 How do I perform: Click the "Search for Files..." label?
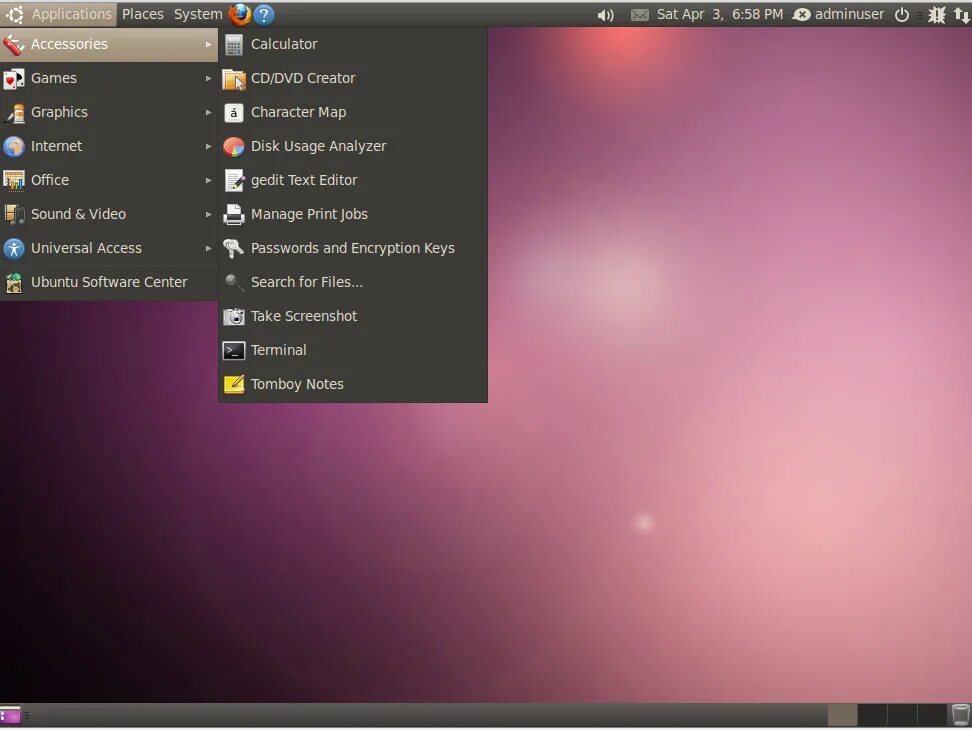point(307,283)
